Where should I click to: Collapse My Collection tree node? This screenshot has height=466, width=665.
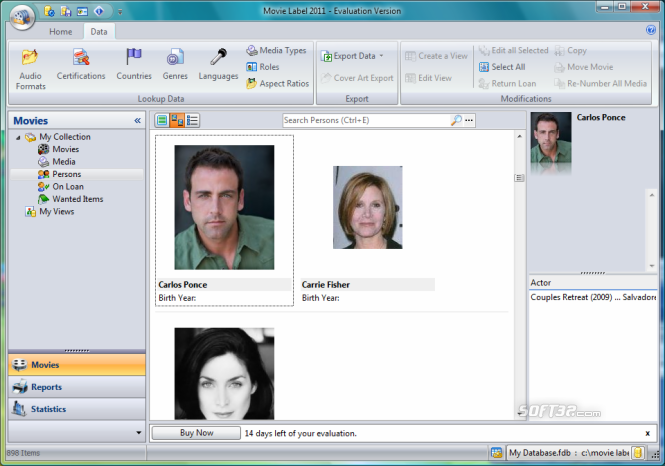(18, 137)
